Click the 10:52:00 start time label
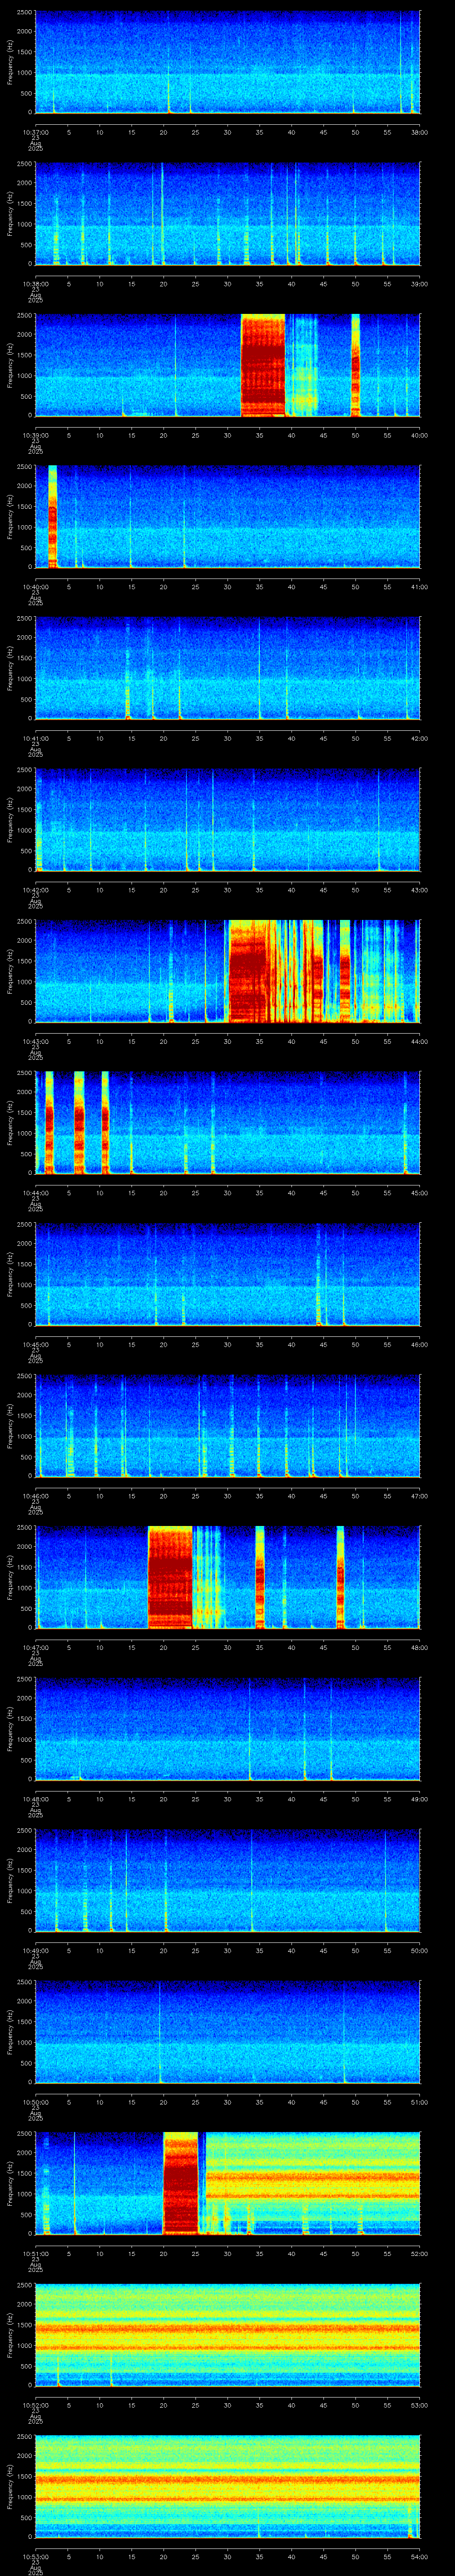455x2576 pixels. coord(35,2405)
